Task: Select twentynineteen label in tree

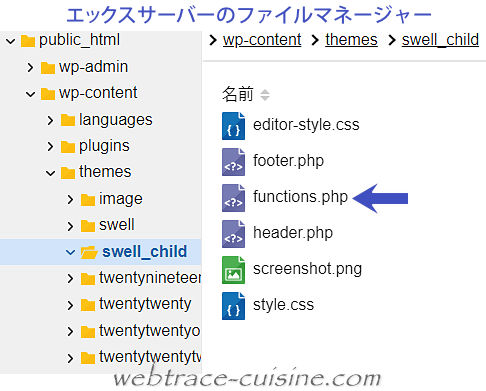Action: 150,278
